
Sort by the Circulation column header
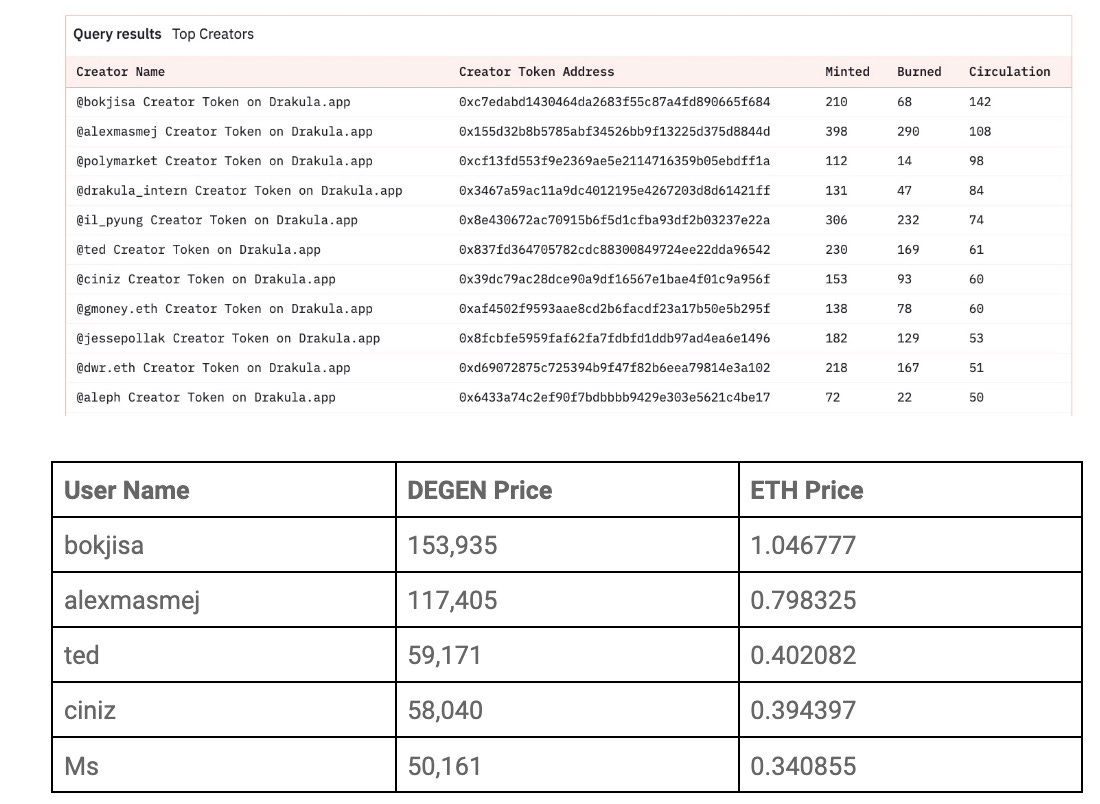pos(1010,72)
